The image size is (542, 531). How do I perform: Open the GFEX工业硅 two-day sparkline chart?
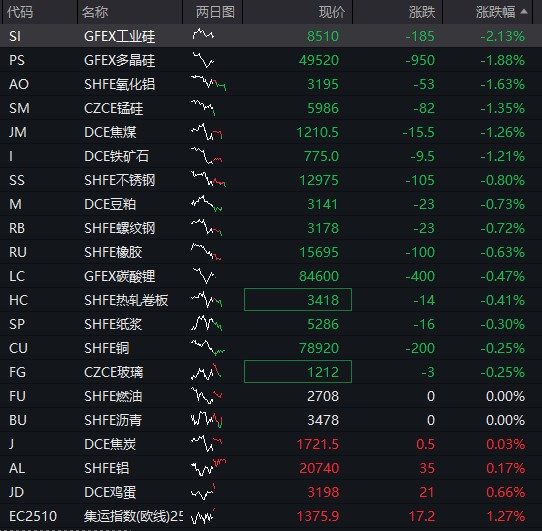pyautogui.click(x=203, y=35)
